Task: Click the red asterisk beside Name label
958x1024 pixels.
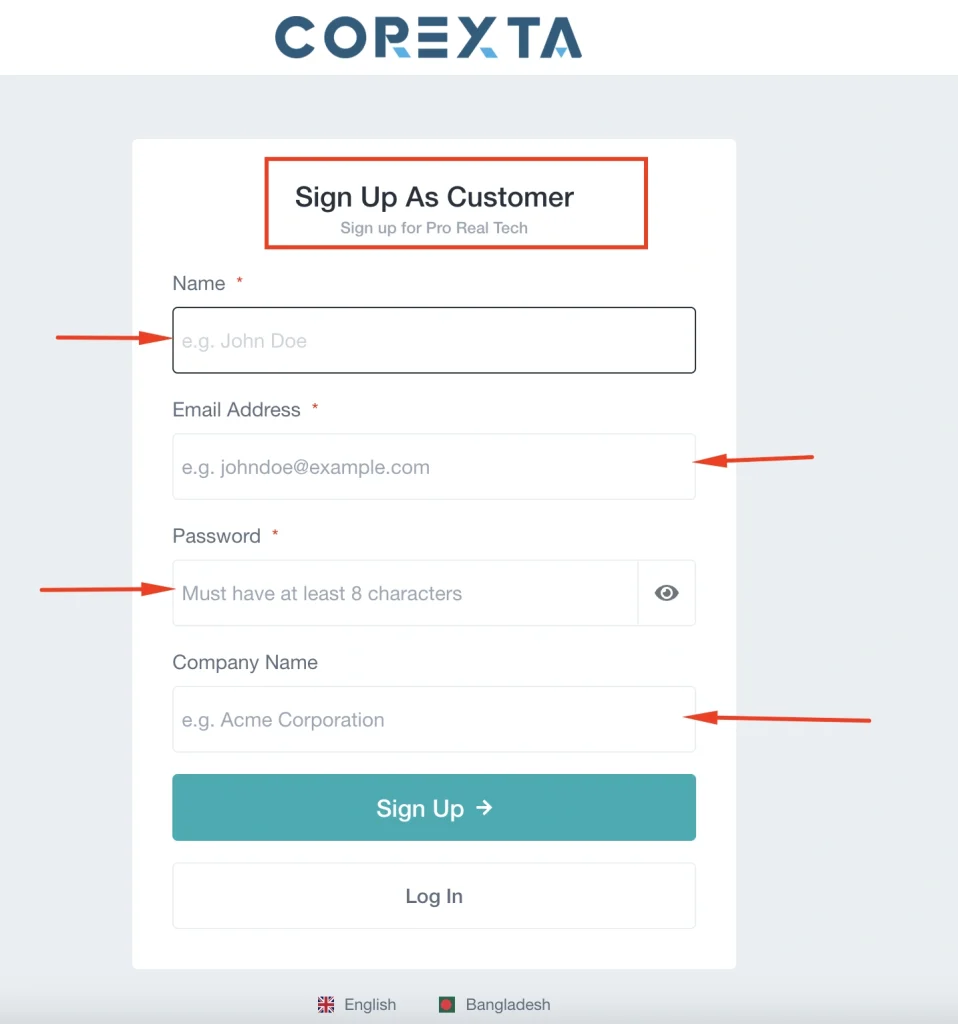Action: click(240, 282)
